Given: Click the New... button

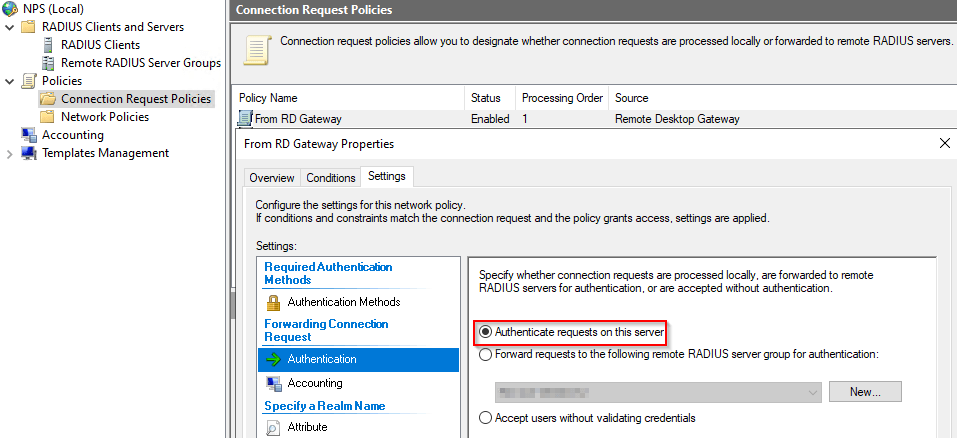Looking at the screenshot, I should [863, 392].
